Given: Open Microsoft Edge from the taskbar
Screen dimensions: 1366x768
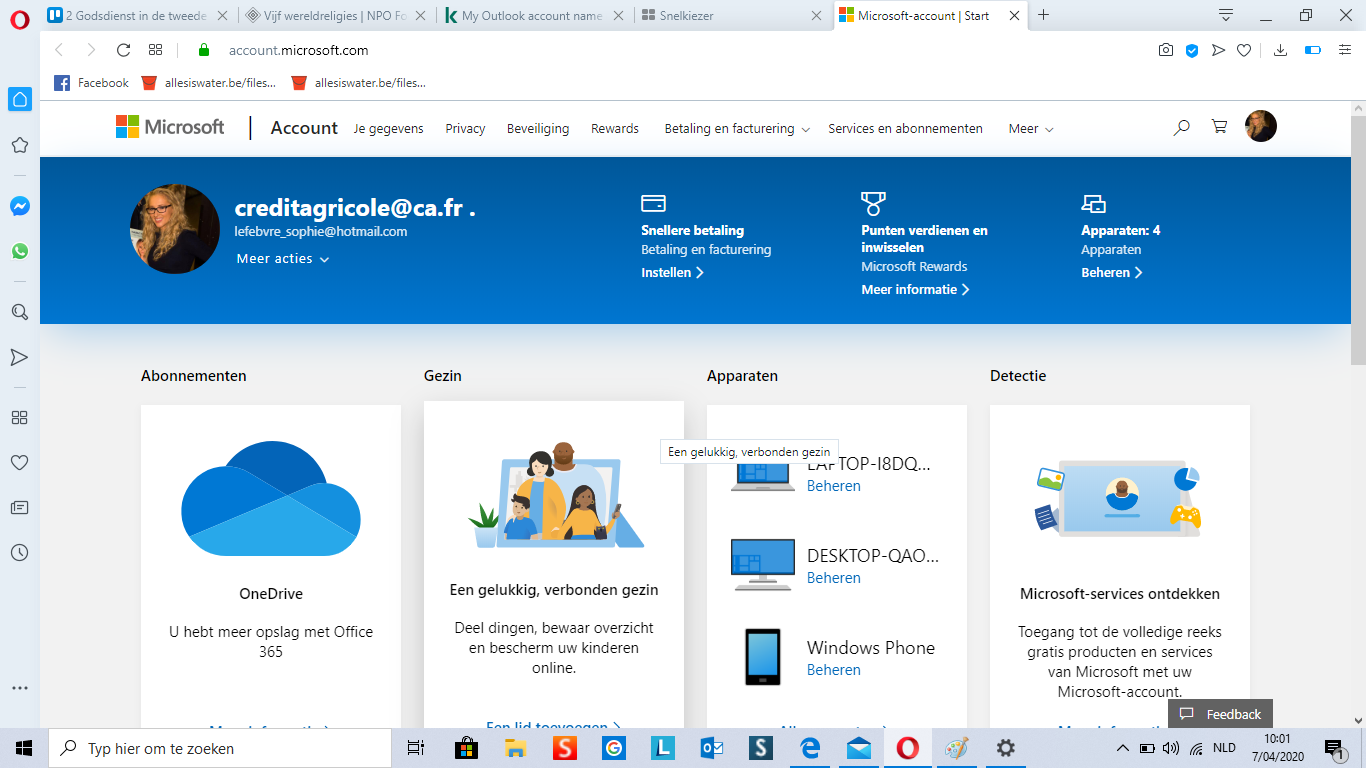Looking at the screenshot, I should tap(810, 748).
